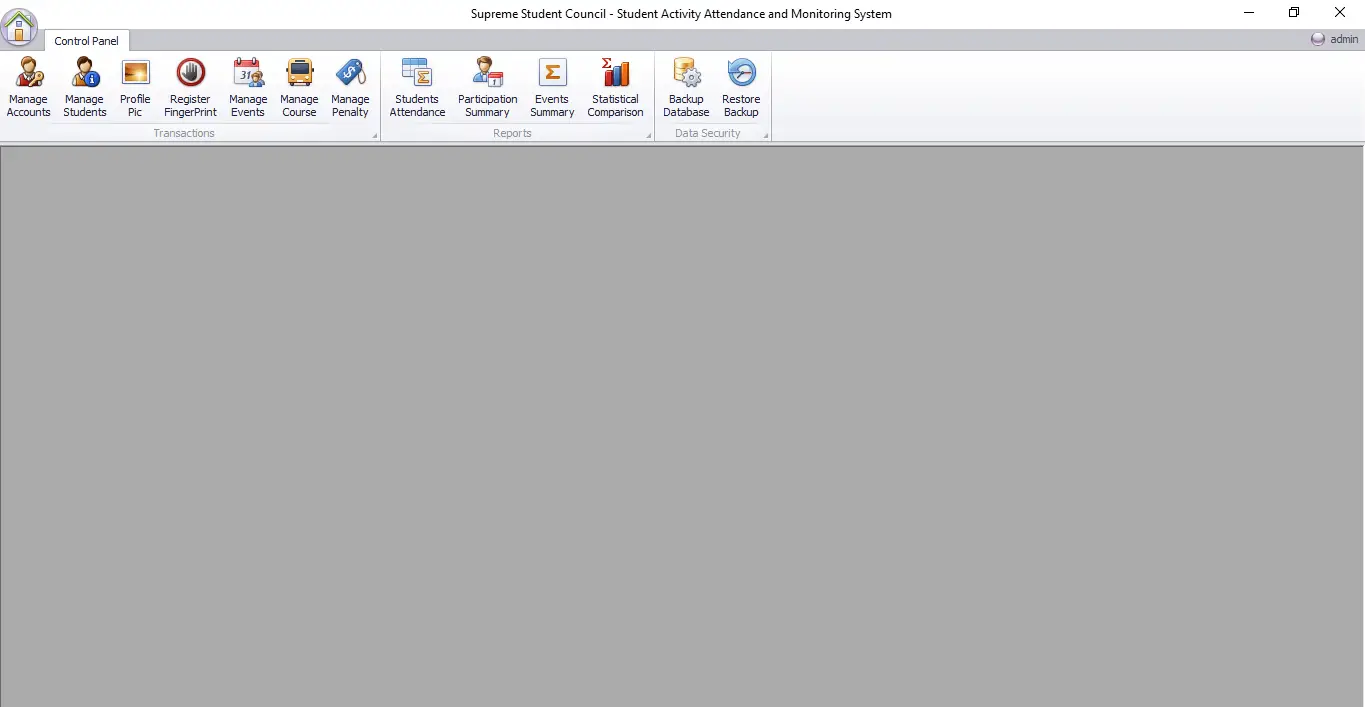This screenshot has height=707, width=1365.
Task: Launch Register FingerPrint
Action: click(190, 88)
